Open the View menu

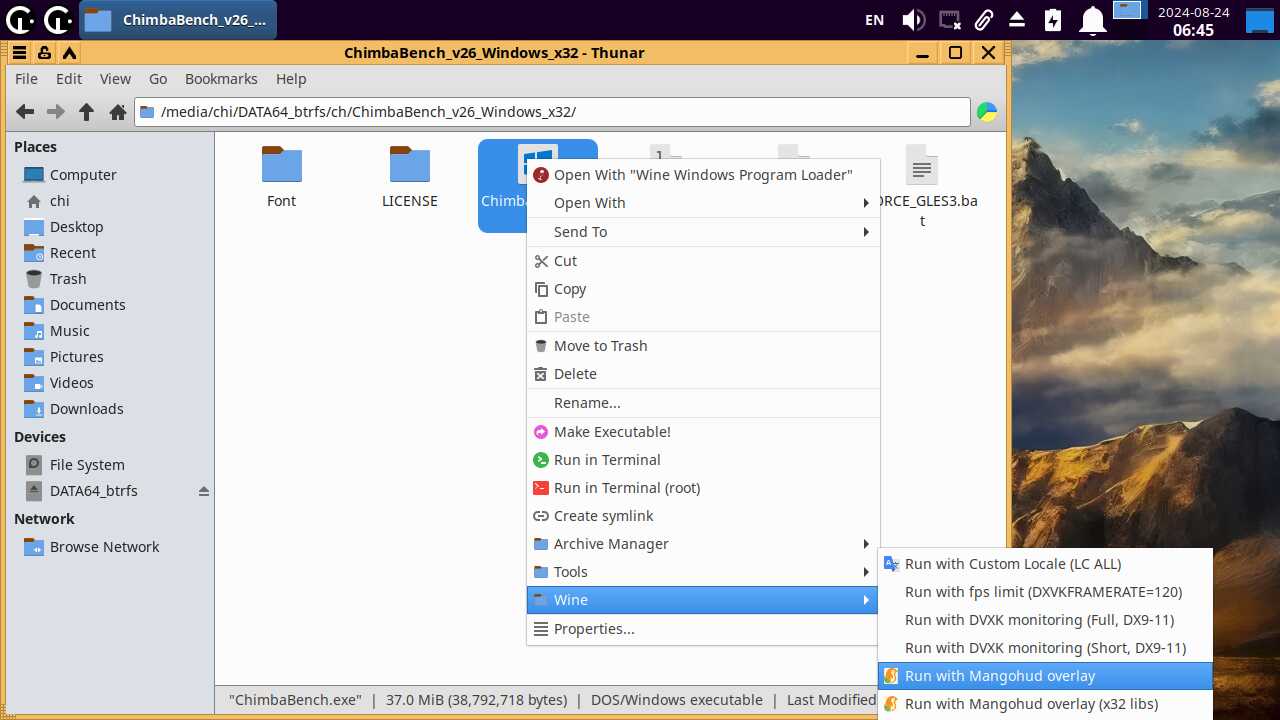[x=115, y=79]
